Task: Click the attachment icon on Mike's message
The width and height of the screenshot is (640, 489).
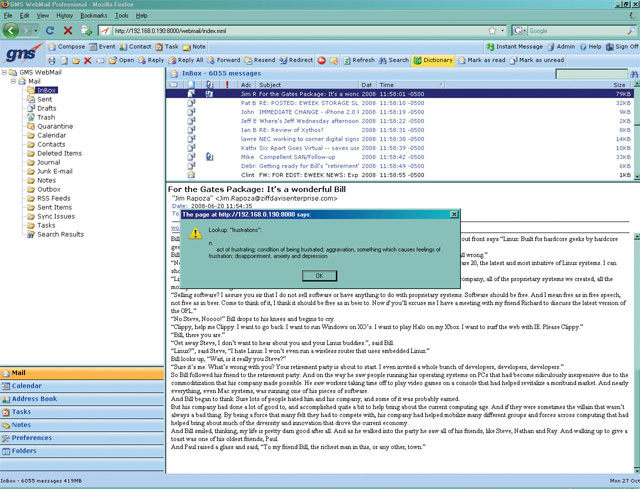Action: pyautogui.click(x=209, y=157)
